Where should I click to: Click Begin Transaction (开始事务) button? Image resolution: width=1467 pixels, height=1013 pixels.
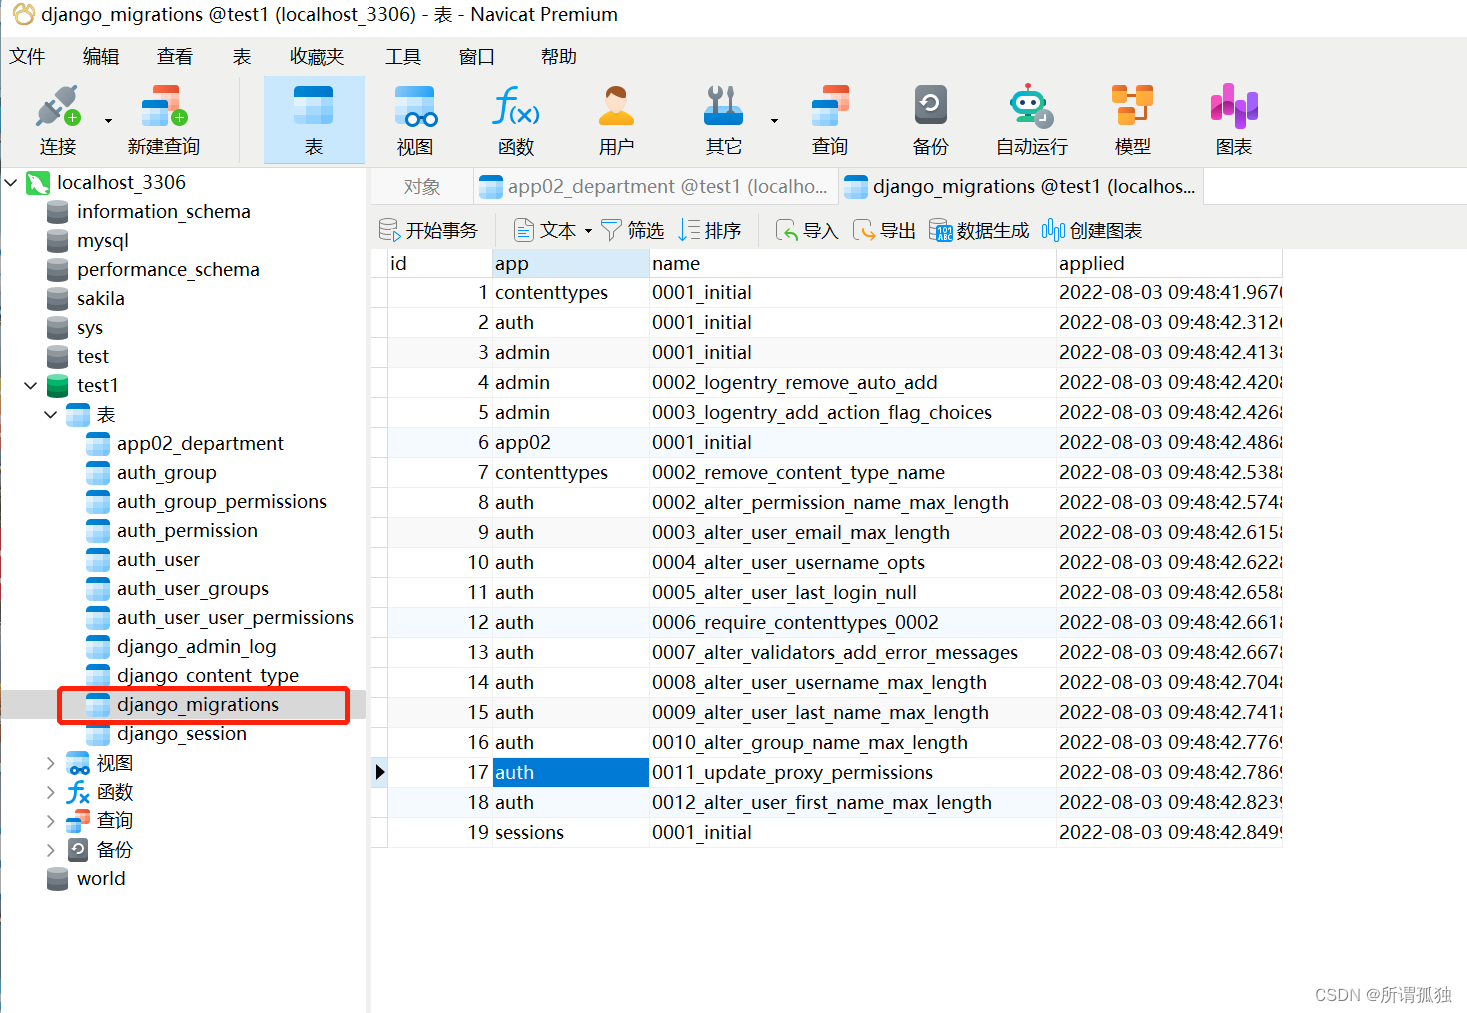click(428, 231)
